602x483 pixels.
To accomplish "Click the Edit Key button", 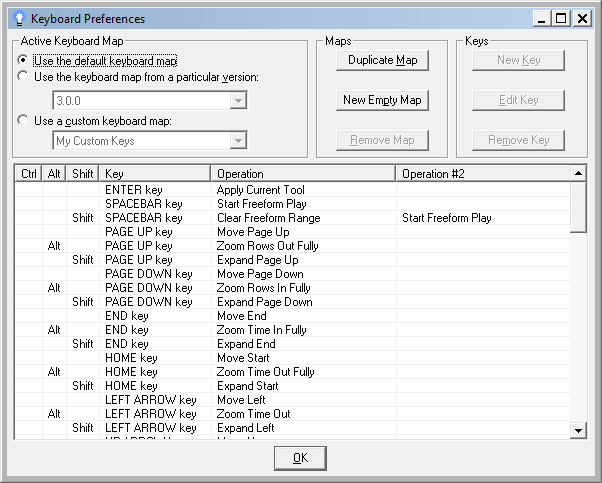I will click(x=518, y=100).
